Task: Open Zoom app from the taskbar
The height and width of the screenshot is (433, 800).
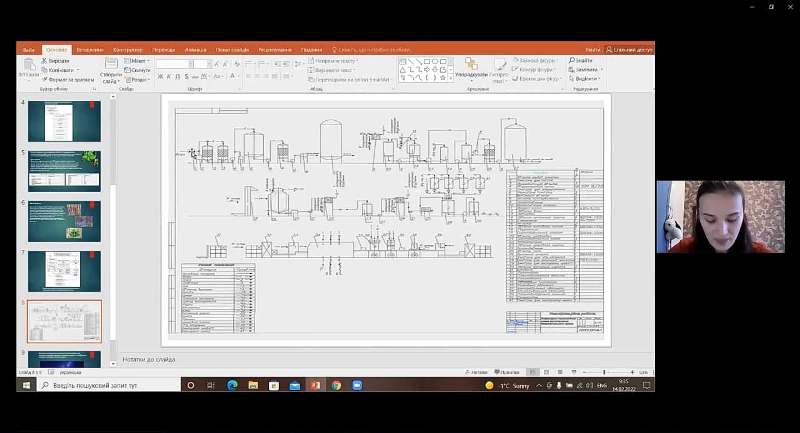Action: tap(357, 385)
